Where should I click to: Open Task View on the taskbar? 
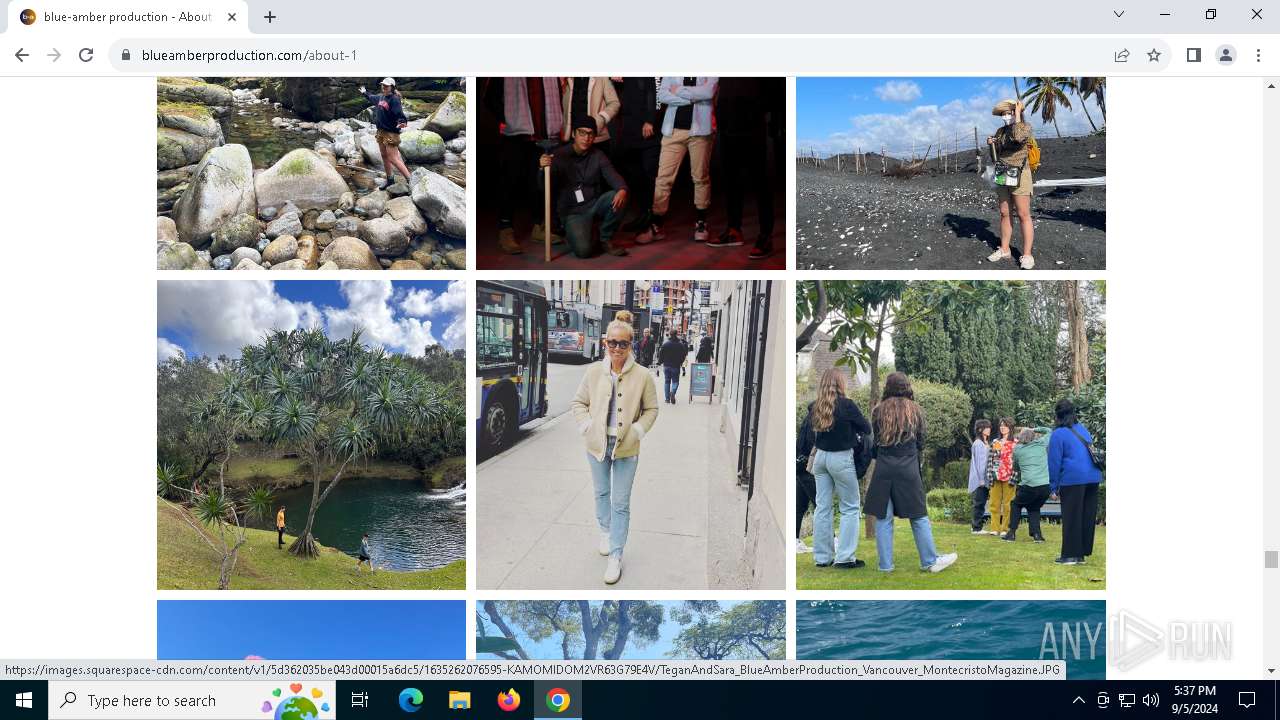tap(361, 700)
